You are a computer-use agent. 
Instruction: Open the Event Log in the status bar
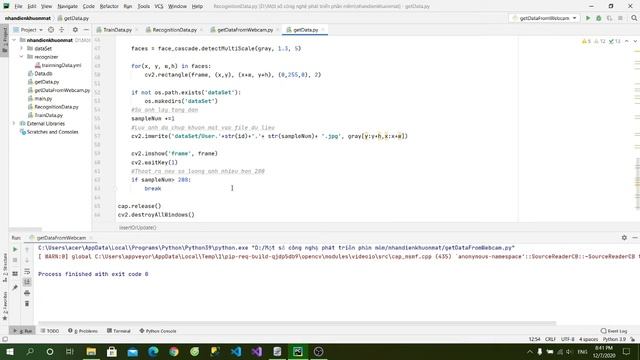click(x=614, y=331)
